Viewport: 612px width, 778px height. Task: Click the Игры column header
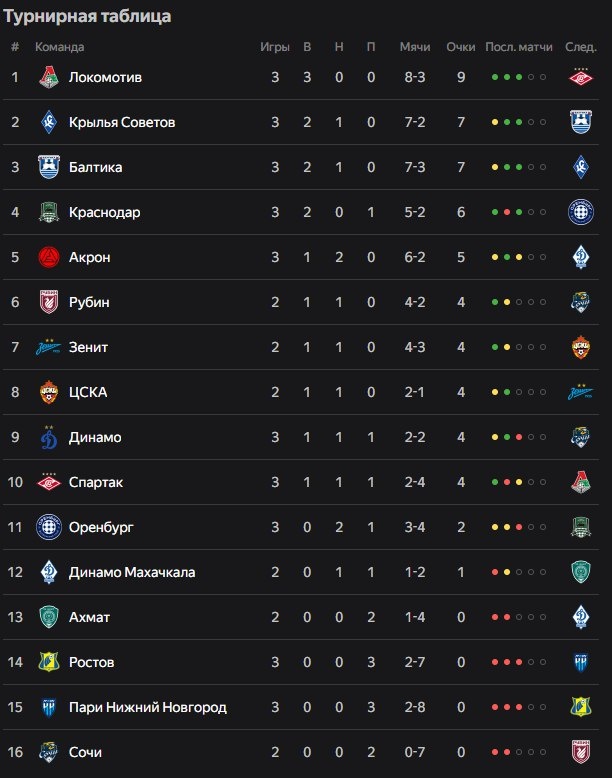[x=275, y=47]
